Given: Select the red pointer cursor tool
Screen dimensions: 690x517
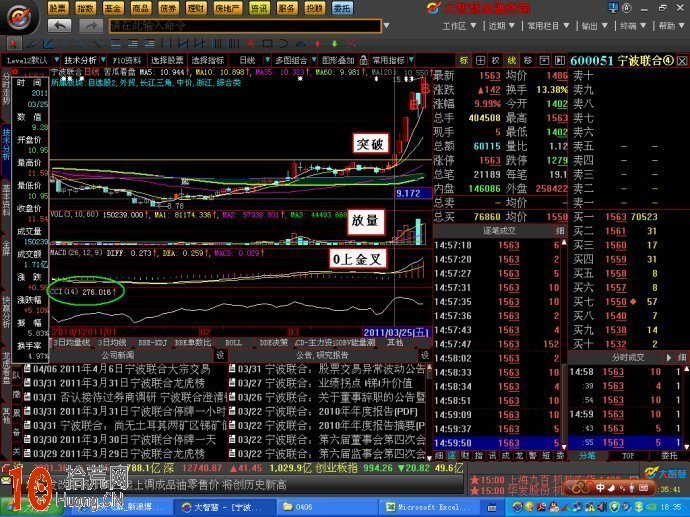Looking at the screenshot, I should [14, 44].
